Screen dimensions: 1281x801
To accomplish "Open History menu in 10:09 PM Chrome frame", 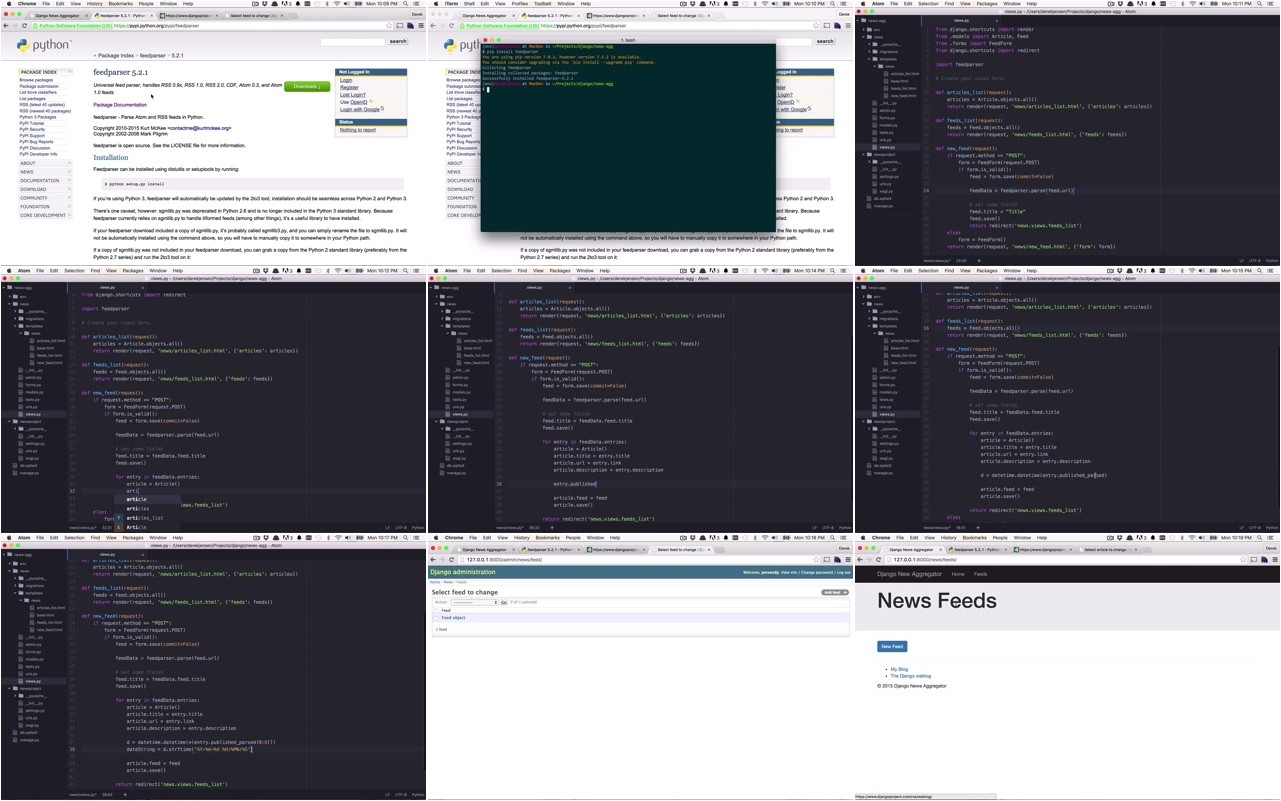I will tap(94, 4).
